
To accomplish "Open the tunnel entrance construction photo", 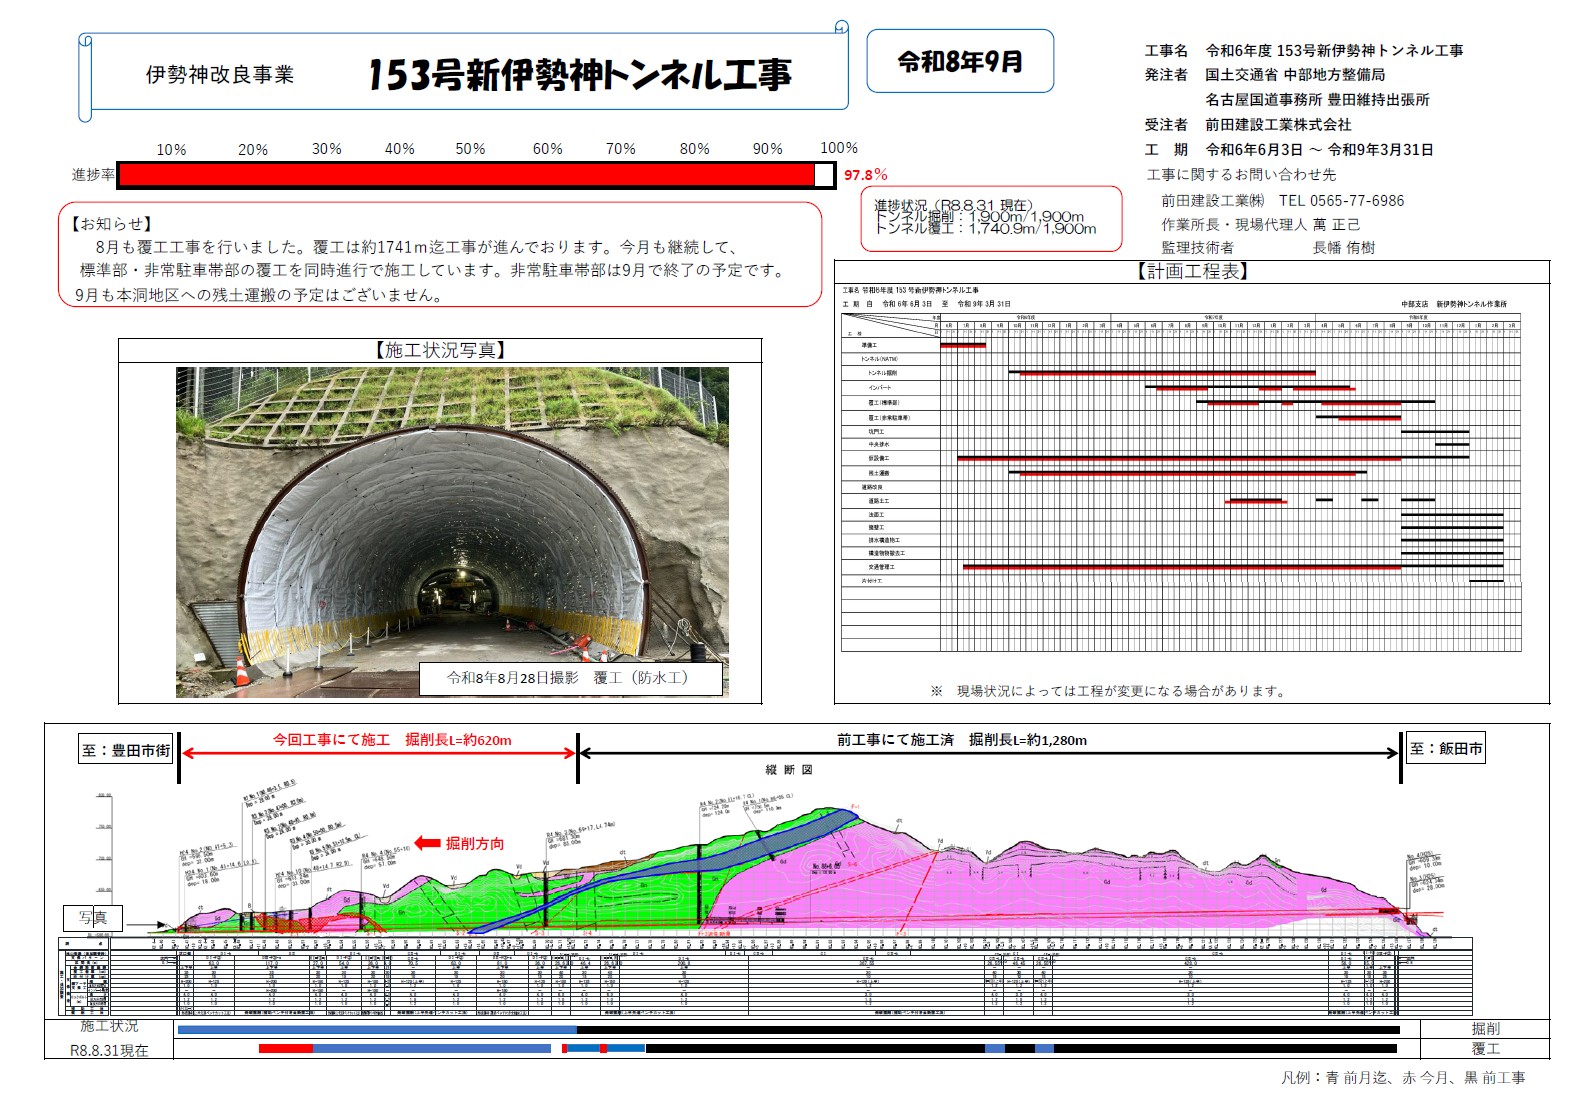I will 452,532.
